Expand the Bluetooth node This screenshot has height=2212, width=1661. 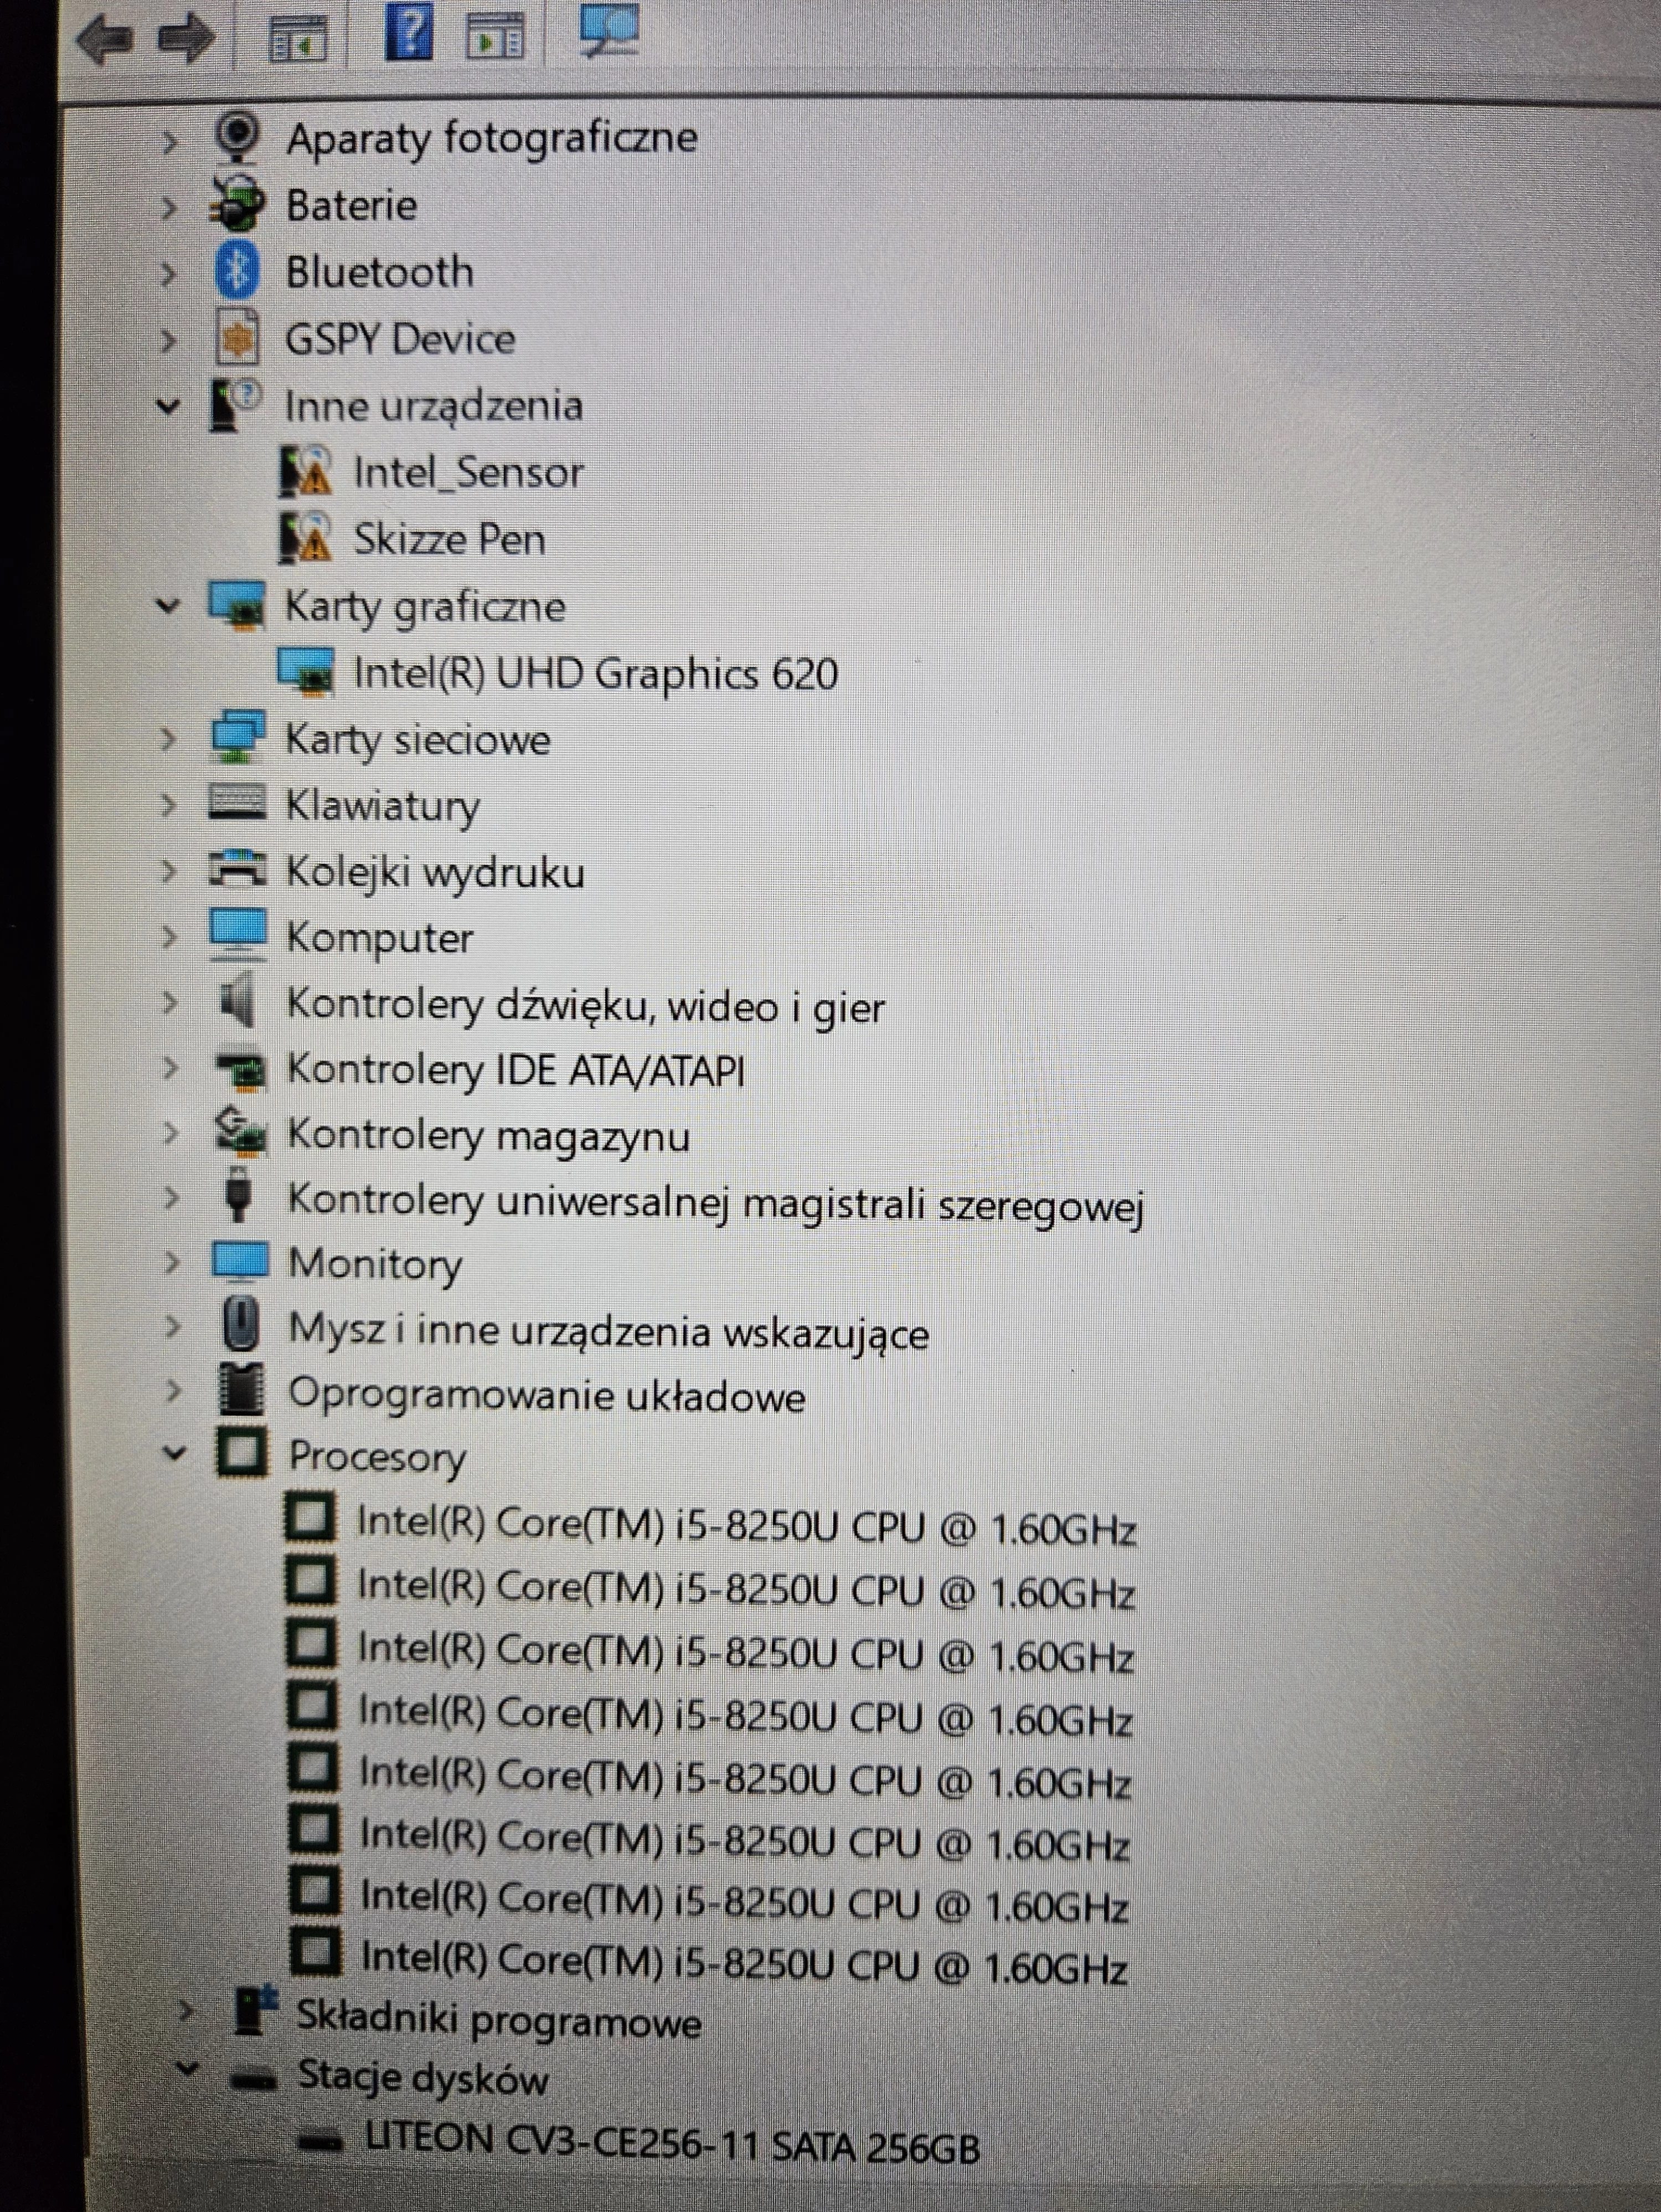tap(169, 274)
